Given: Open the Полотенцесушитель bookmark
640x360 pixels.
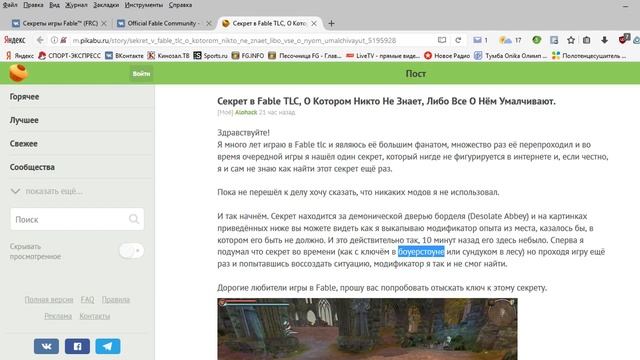Looking at the screenshot, I should (589, 56).
